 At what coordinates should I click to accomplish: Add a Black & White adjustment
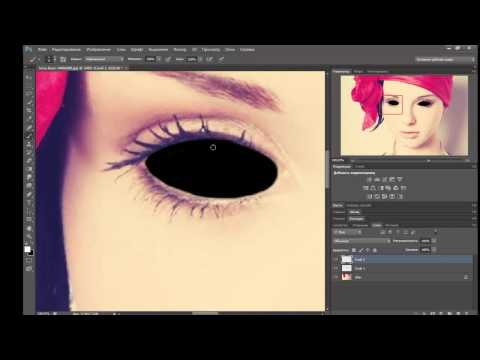[x=382, y=188]
